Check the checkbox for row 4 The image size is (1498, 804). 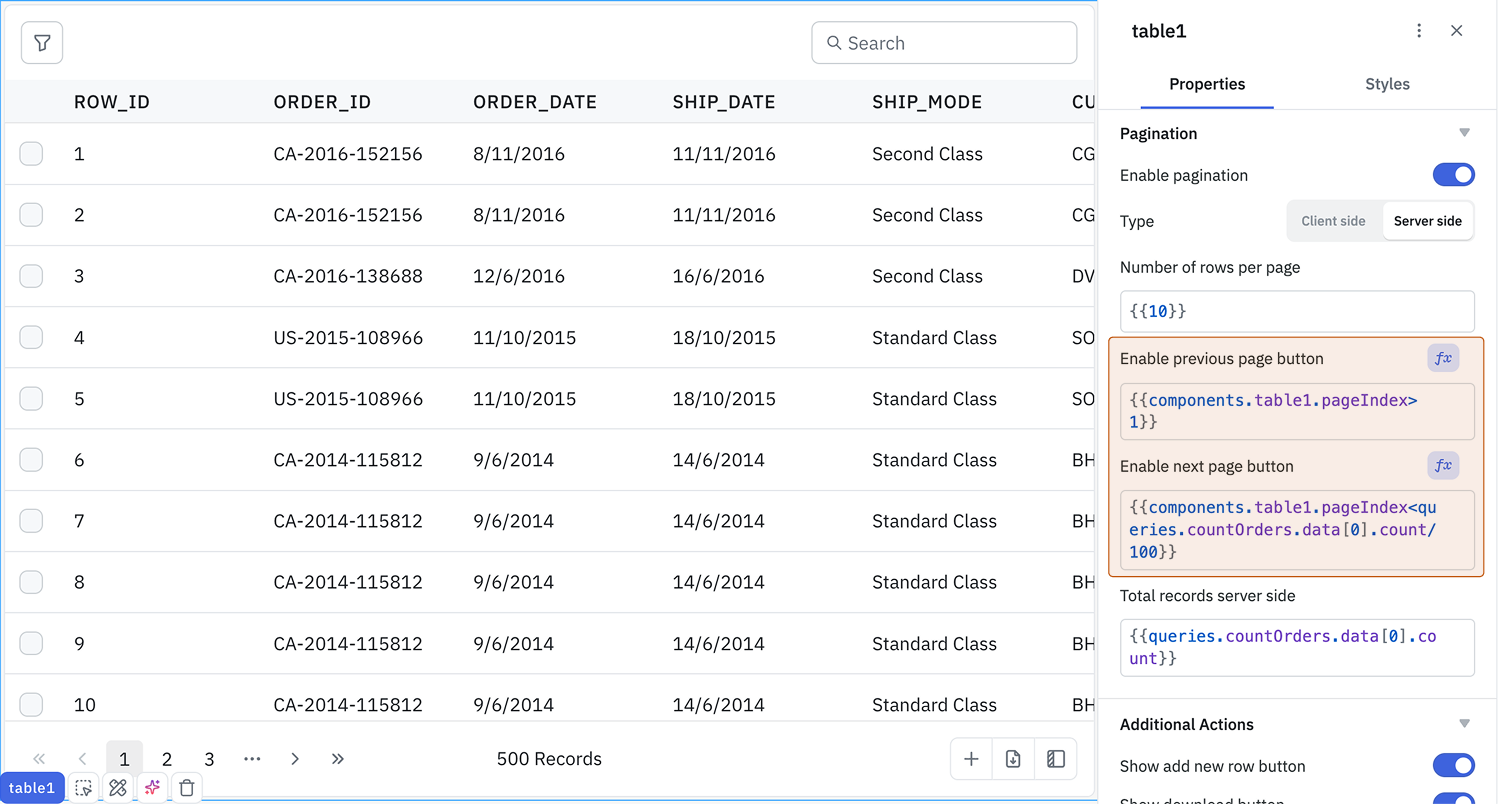32,338
